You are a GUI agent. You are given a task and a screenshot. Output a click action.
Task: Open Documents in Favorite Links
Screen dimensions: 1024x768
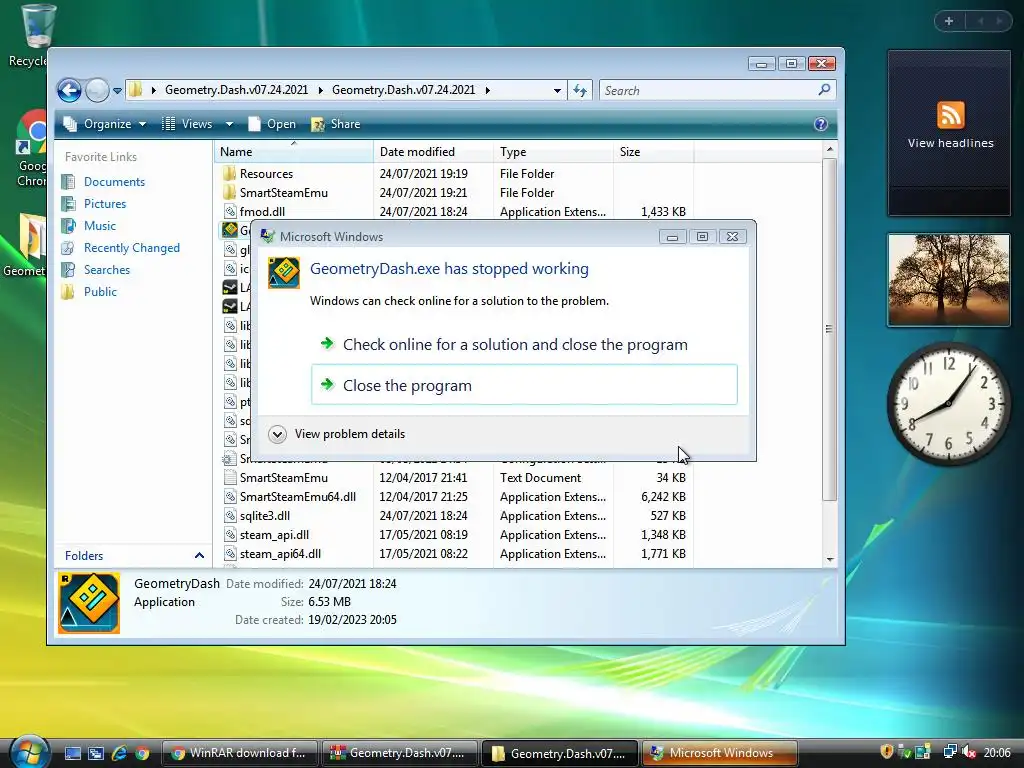tap(114, 182)
